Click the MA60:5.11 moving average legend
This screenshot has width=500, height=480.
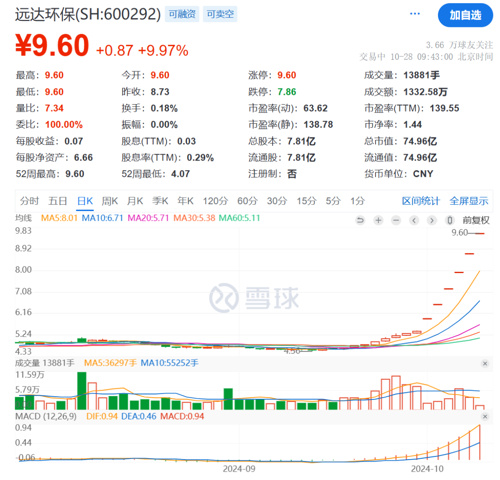click(239, 218)
